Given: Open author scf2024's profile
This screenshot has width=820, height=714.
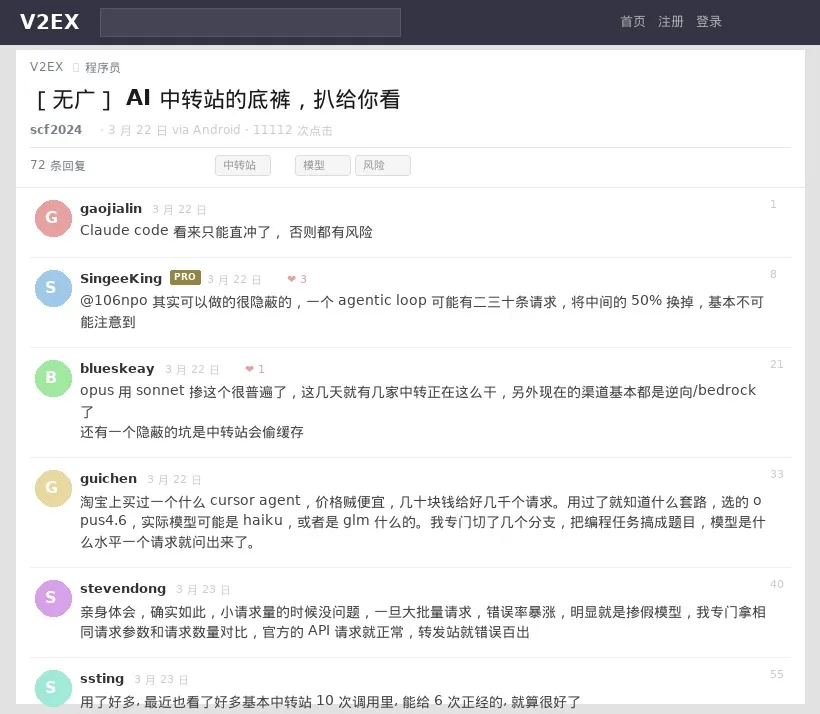Looking at the screenshot, I should tap(56, 130).
